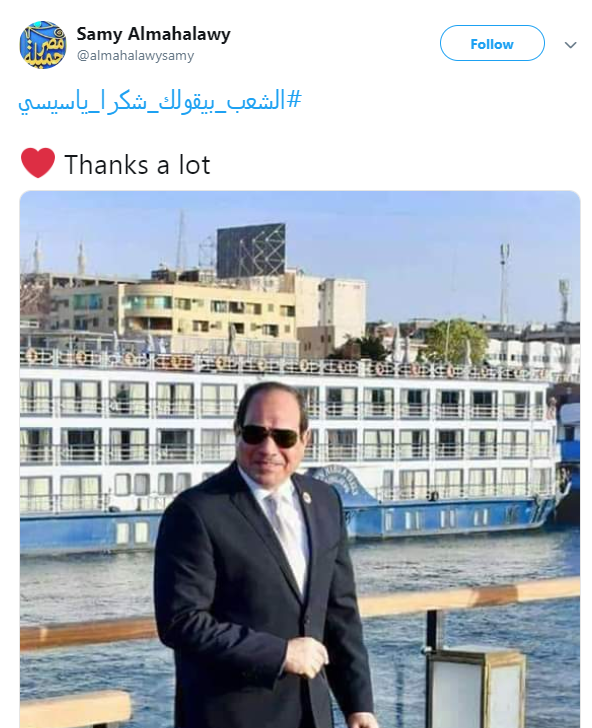
Task: Open the Samy Almahalawy profile avatar
Action: 42,45
